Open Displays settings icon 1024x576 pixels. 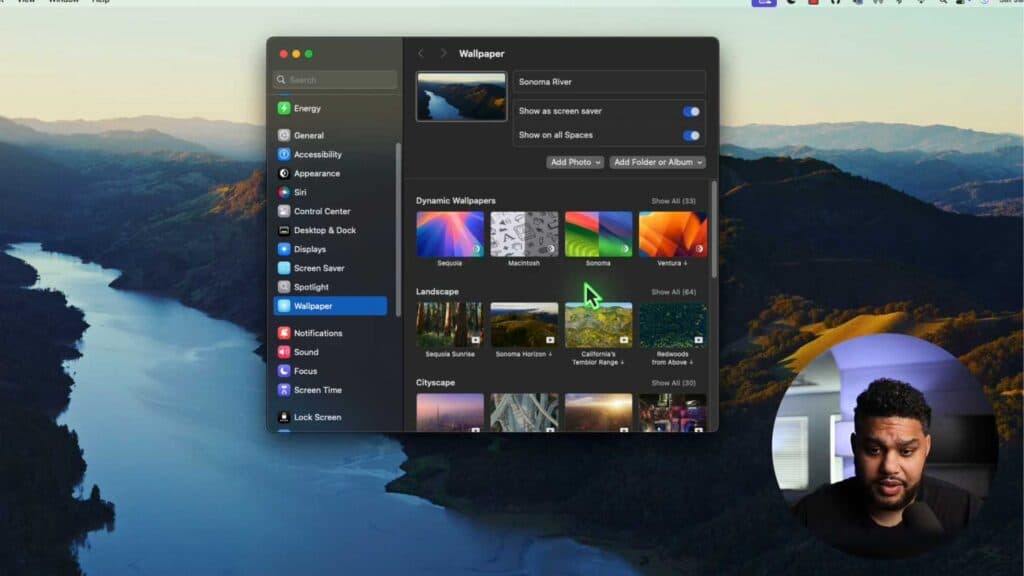tap(283, 249)
